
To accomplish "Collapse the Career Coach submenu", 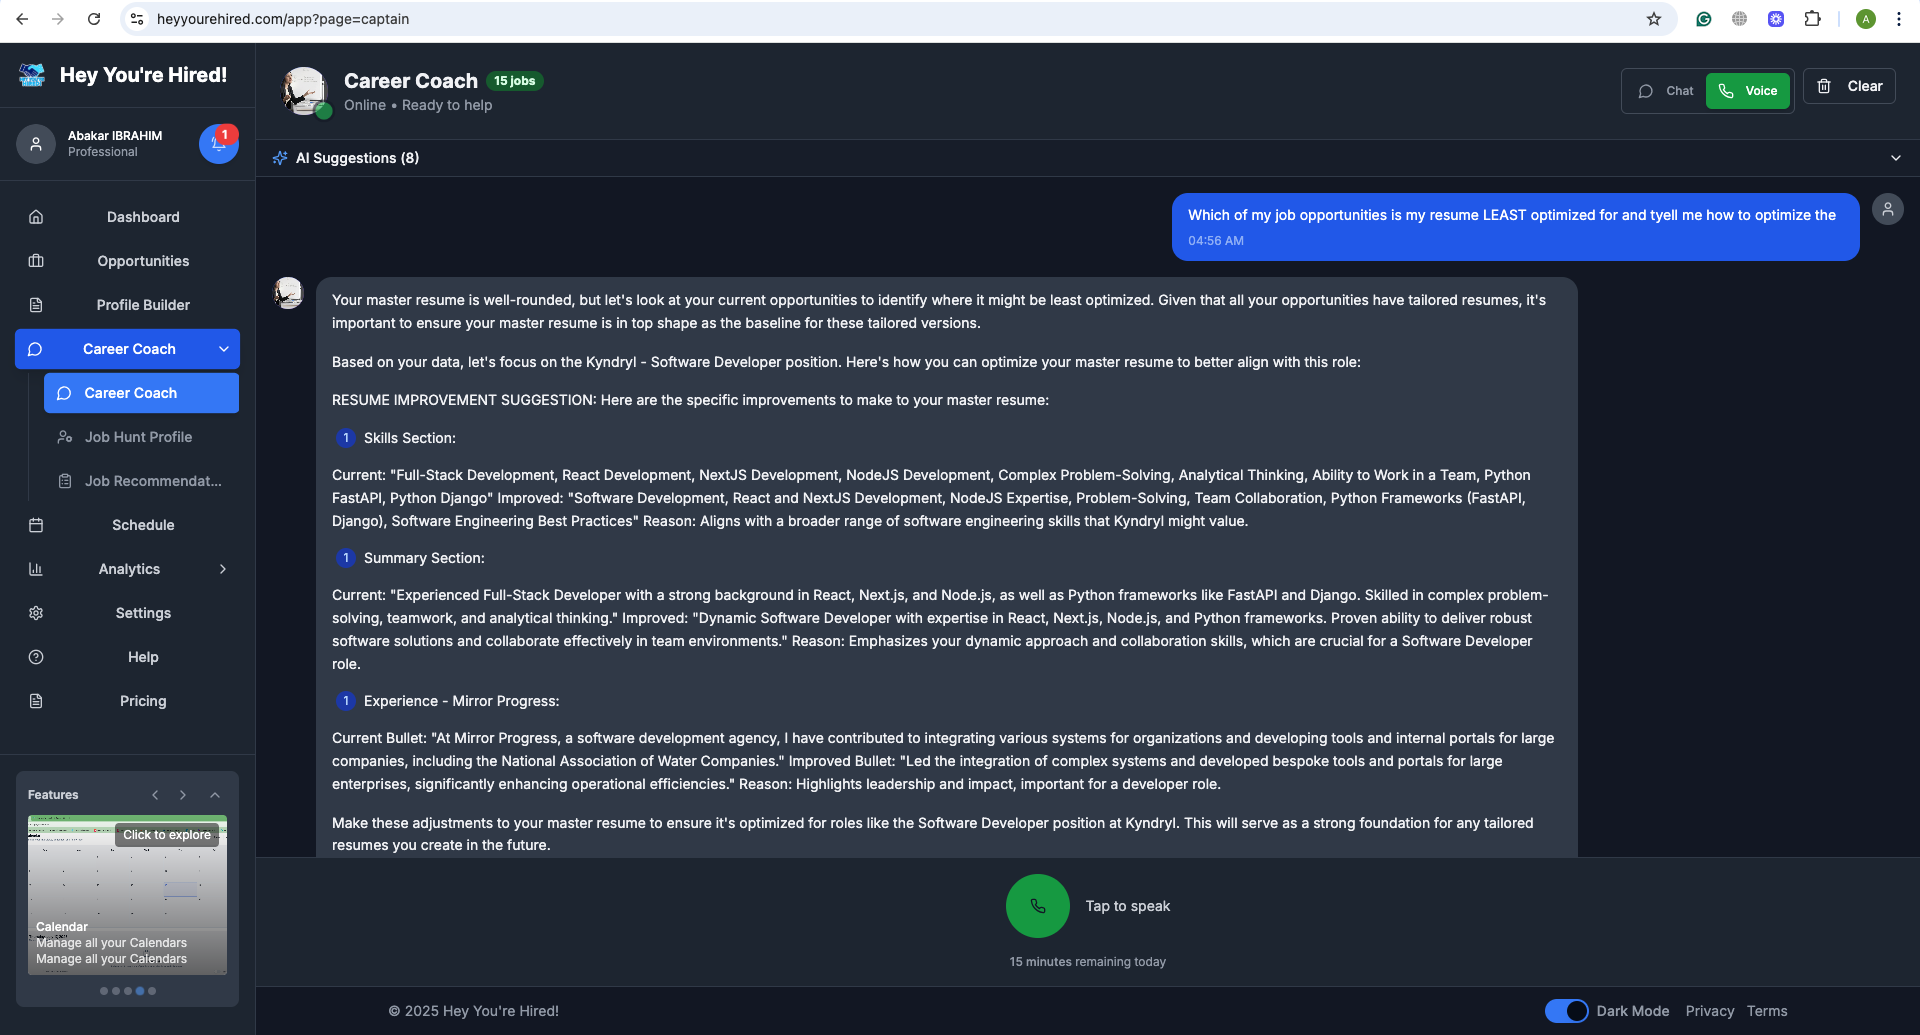I will click(x=224, y=349).
